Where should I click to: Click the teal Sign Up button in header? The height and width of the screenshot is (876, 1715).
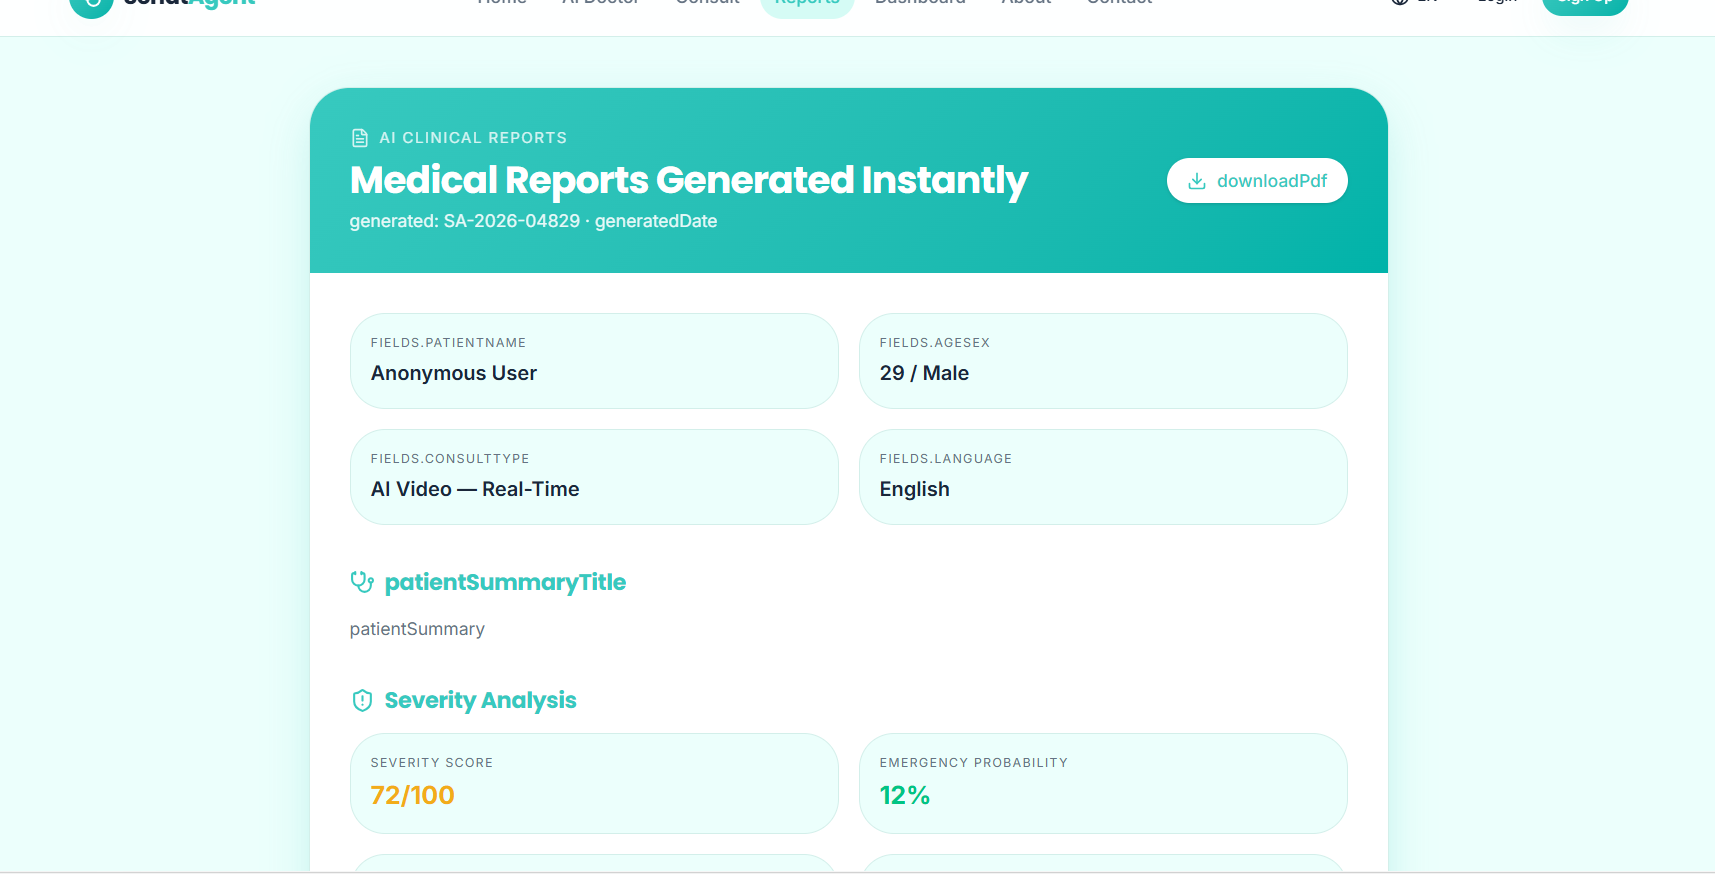[1585, 4]
